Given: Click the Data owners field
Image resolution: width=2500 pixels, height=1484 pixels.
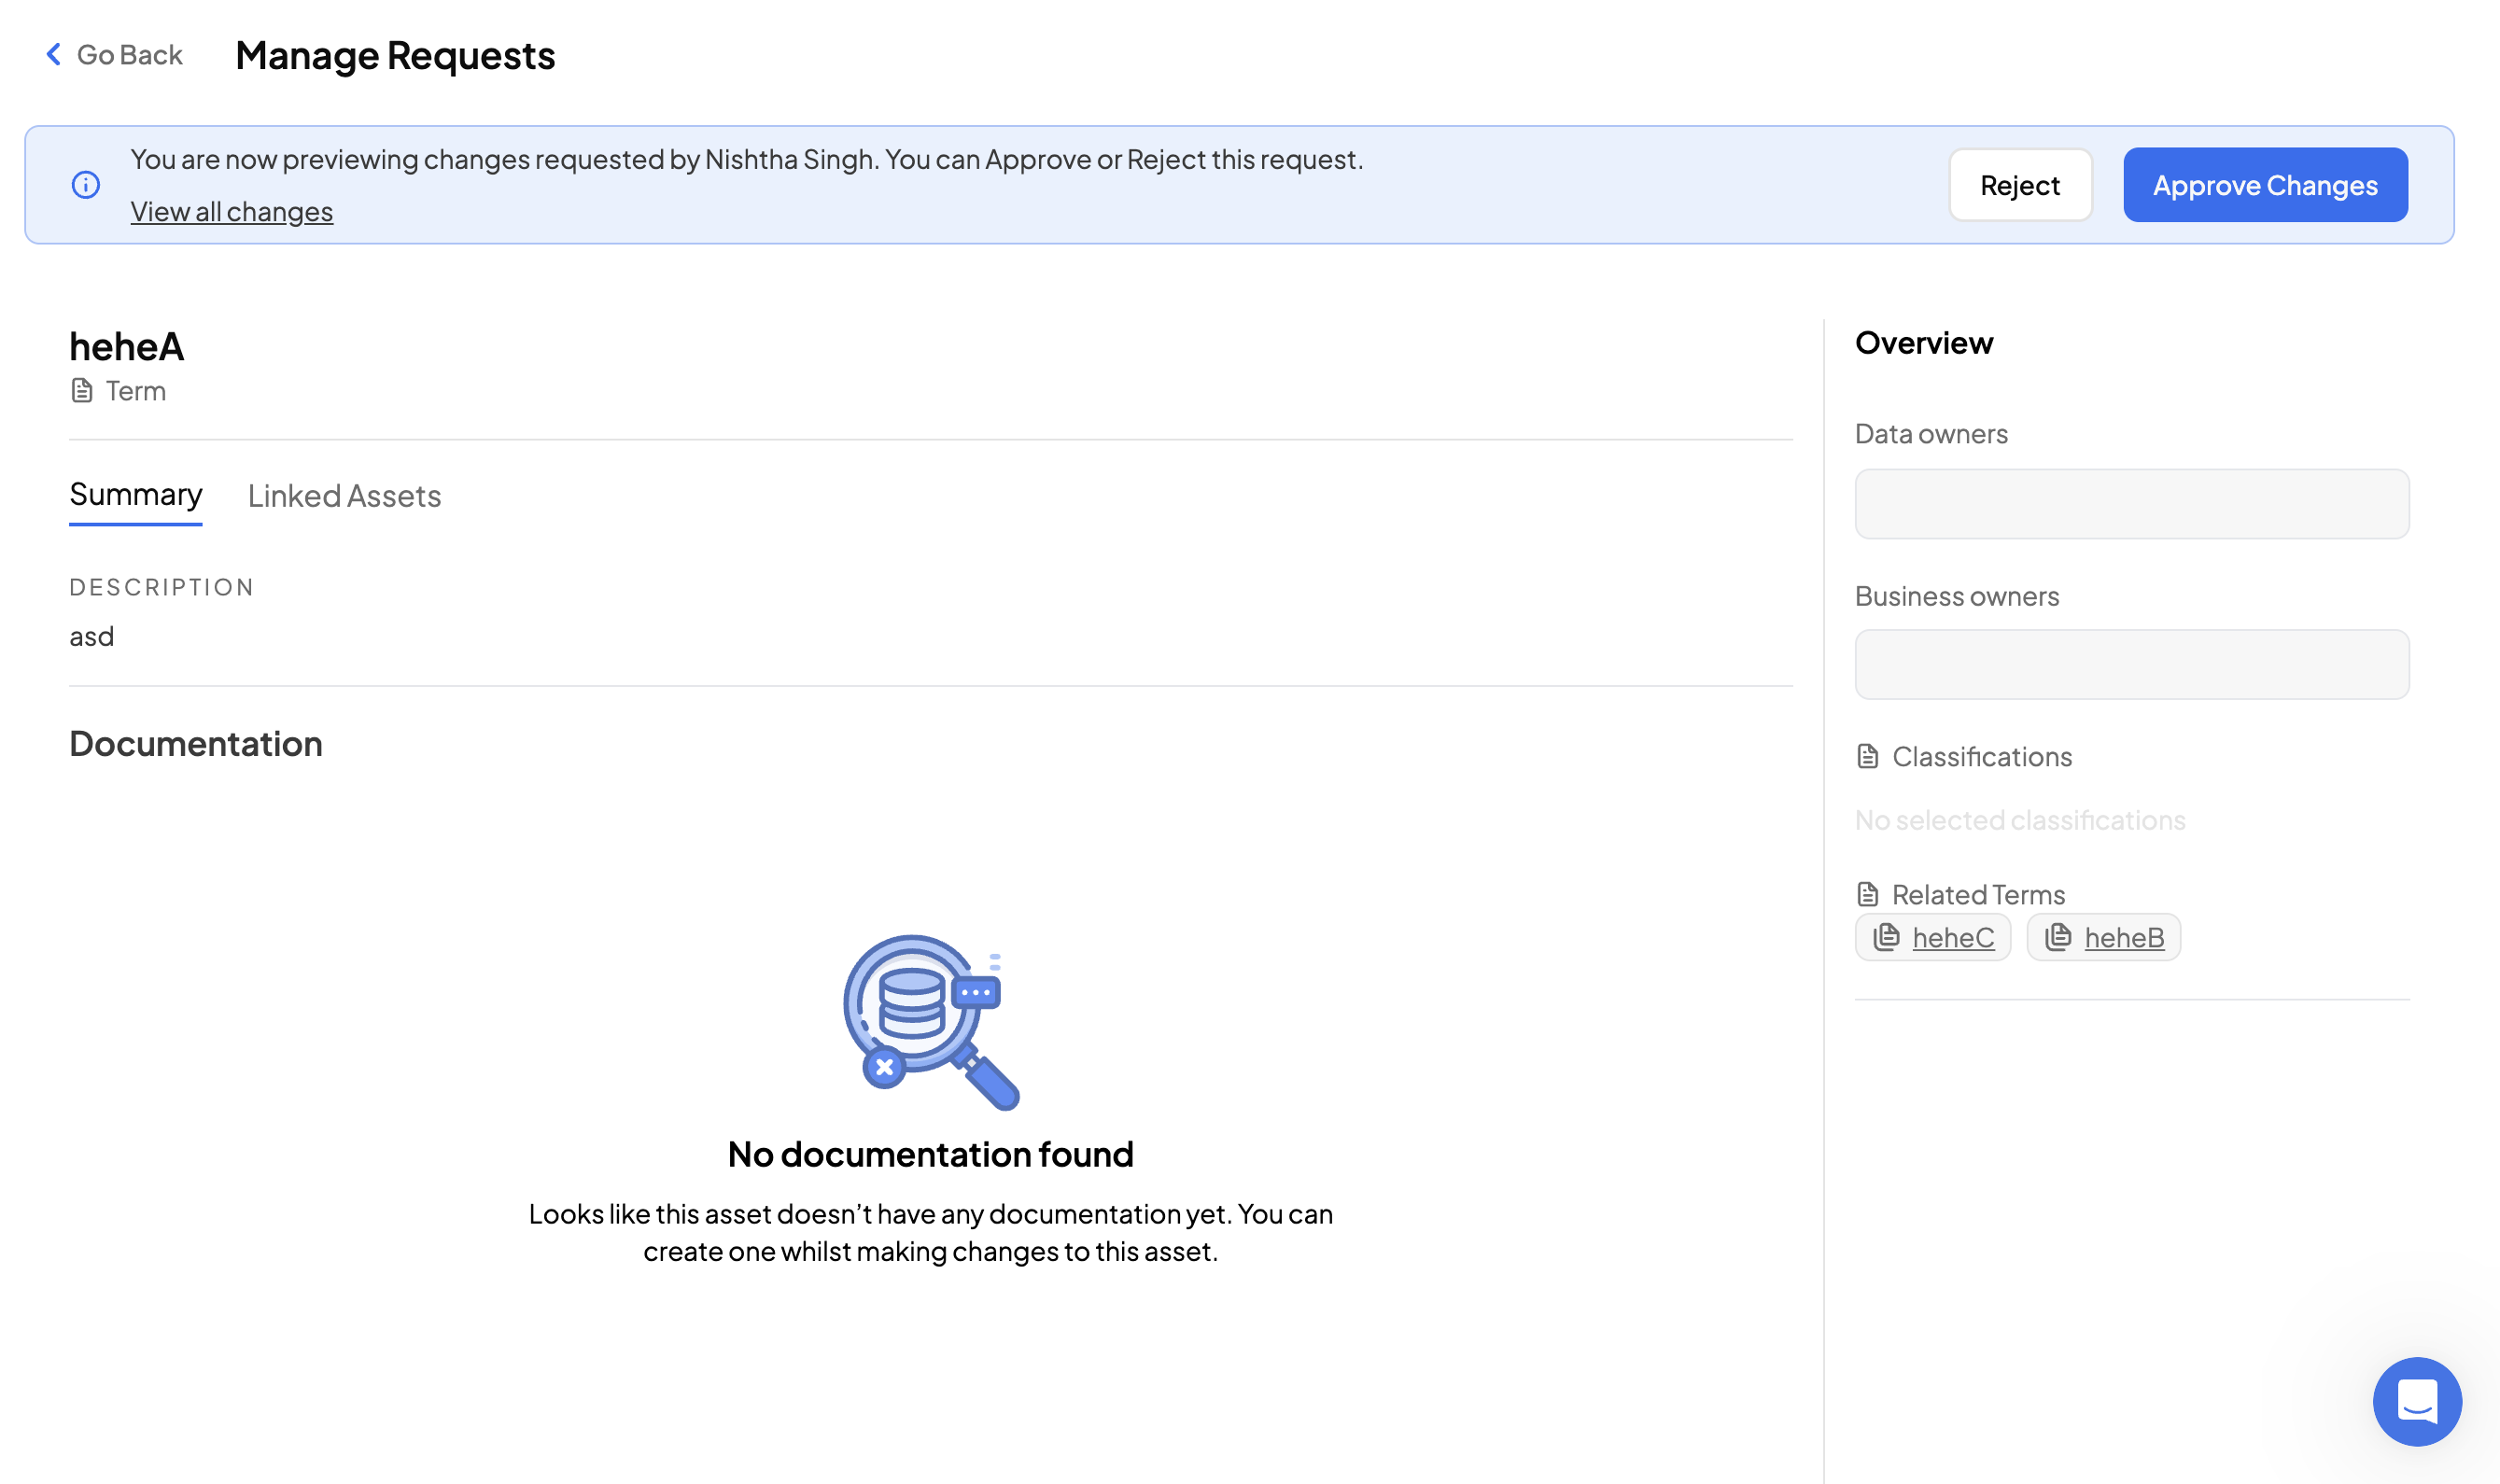Looking at the screenshot, I should 2131,504.
